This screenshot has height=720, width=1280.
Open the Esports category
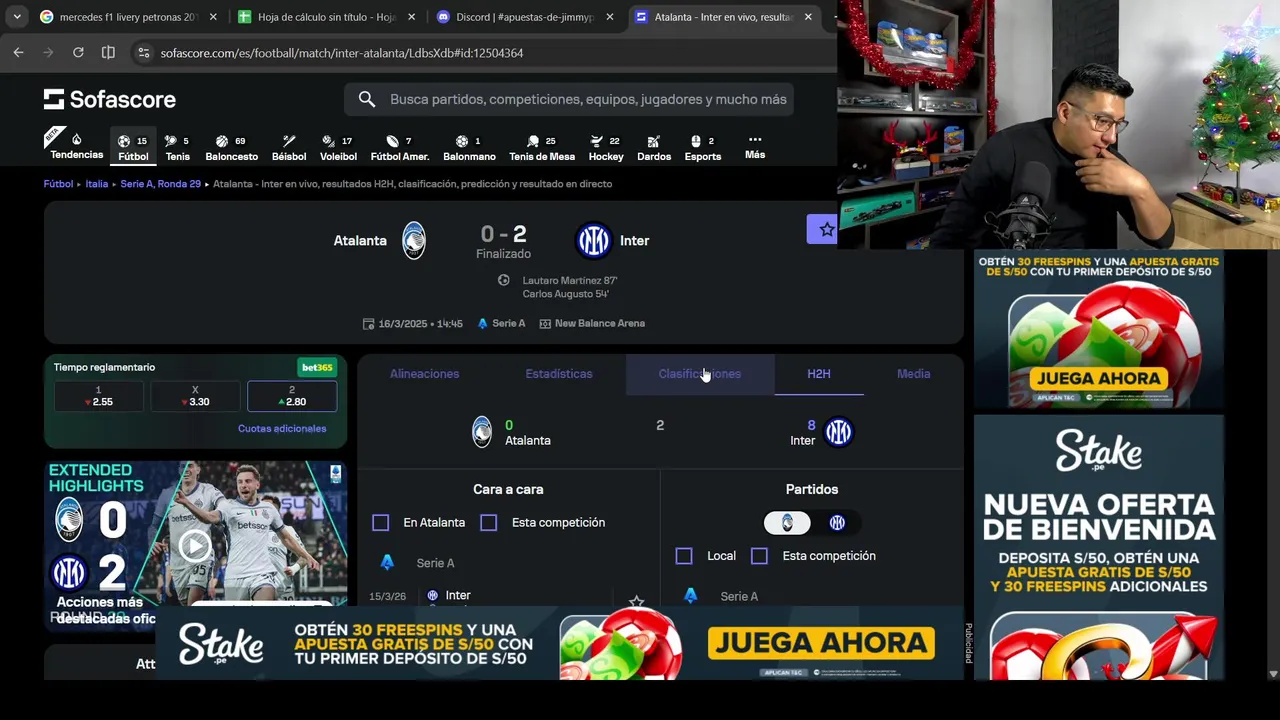pyautogui.click(x=702, y=147)
